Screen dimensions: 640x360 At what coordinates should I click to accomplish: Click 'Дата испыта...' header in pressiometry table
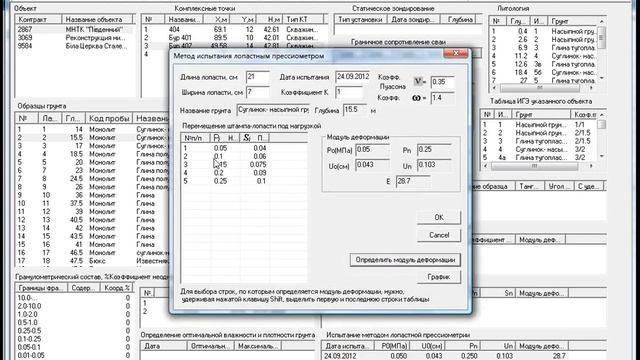pyautogui.click(x=347, y=346)
